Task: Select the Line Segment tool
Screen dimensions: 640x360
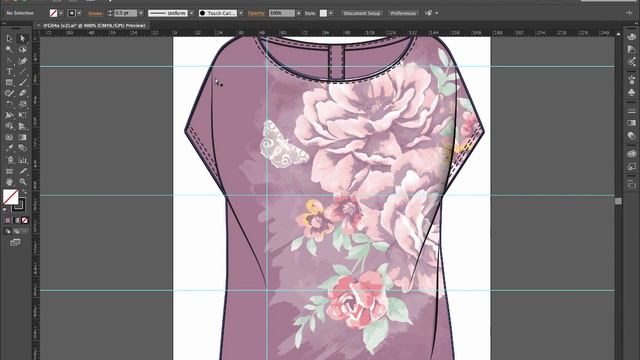Action: [22, 71]
